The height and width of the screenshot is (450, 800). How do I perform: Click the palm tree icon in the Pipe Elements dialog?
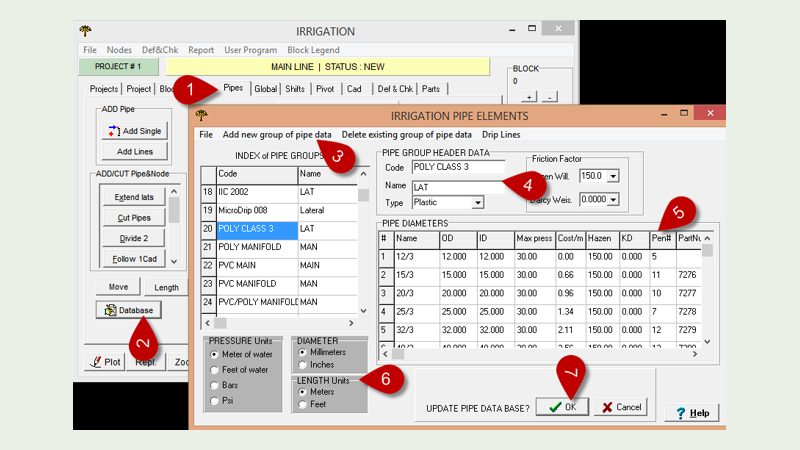point(202,116)
